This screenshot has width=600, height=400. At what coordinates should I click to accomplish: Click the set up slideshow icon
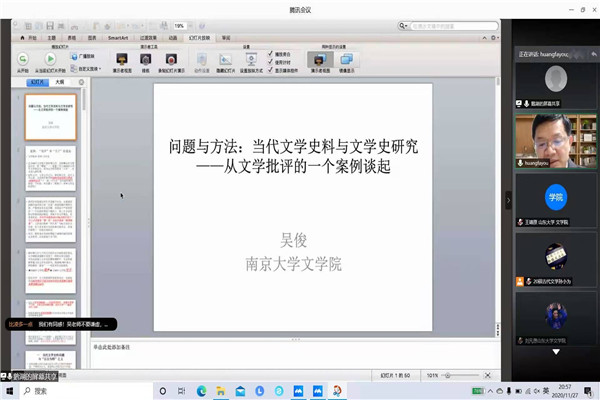pos(249,60)
